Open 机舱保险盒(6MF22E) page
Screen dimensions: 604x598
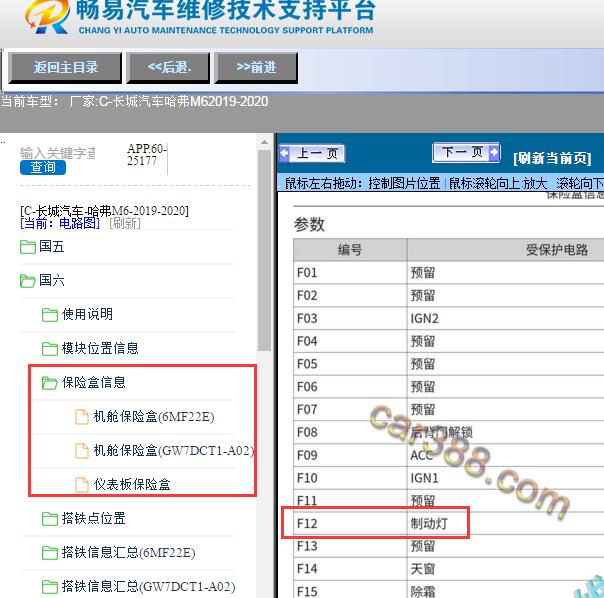pos(154,417)
